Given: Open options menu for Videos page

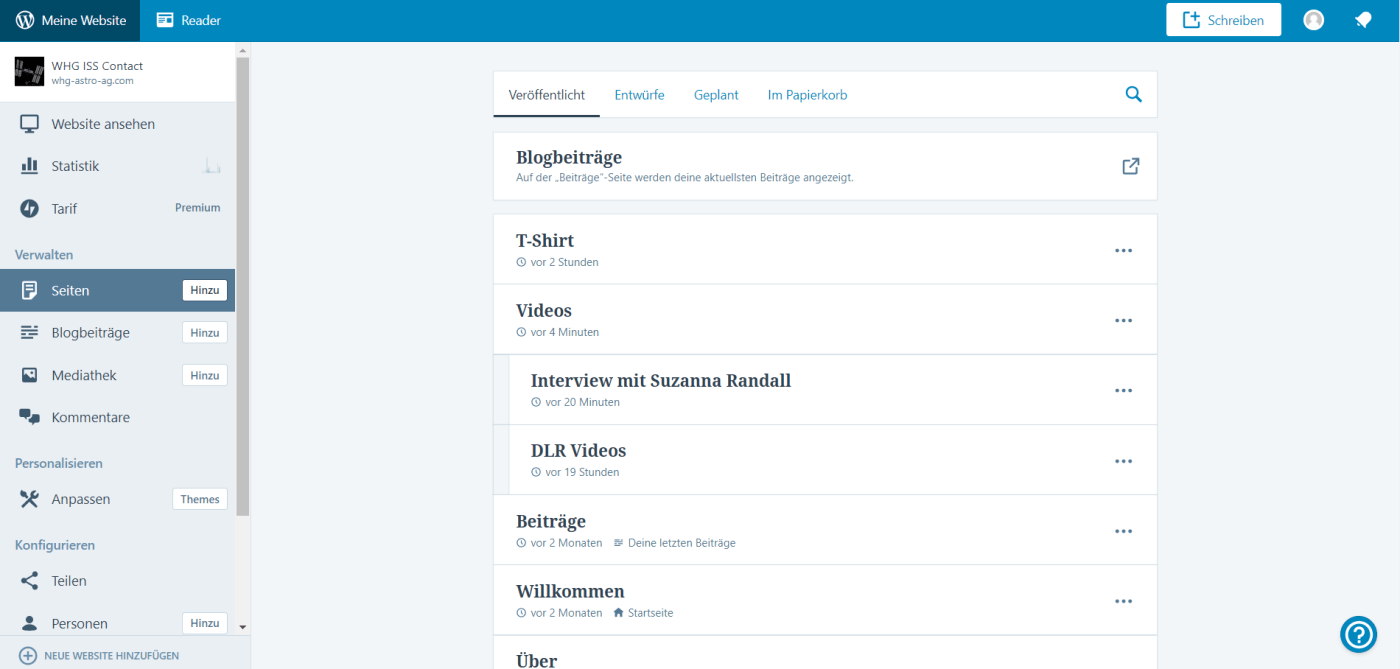Looking at the screenshot, I should coord(1123,320).
